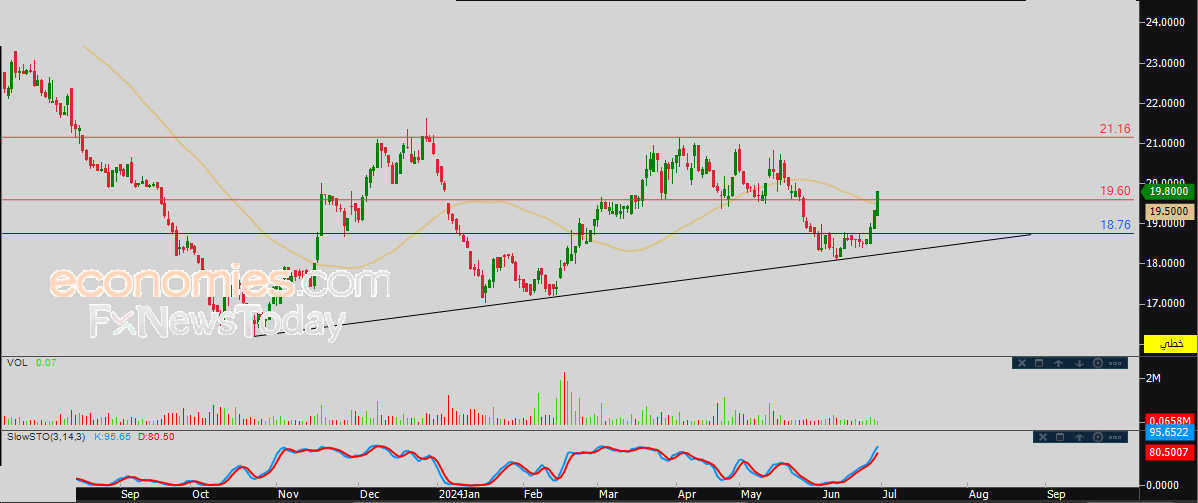Click the SlowSTO(3,14,3) indicator title

(x=46, y=436)
